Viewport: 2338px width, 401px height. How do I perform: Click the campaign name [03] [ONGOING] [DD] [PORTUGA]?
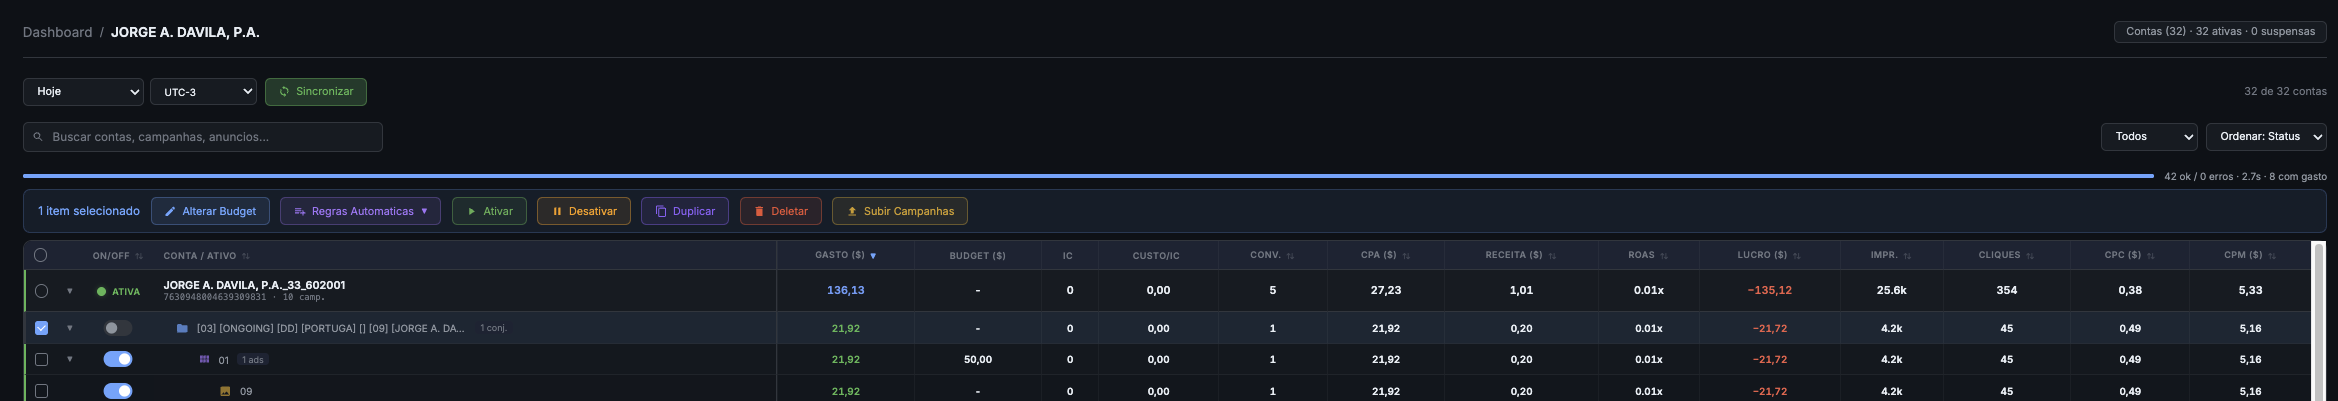pos(330,328)
